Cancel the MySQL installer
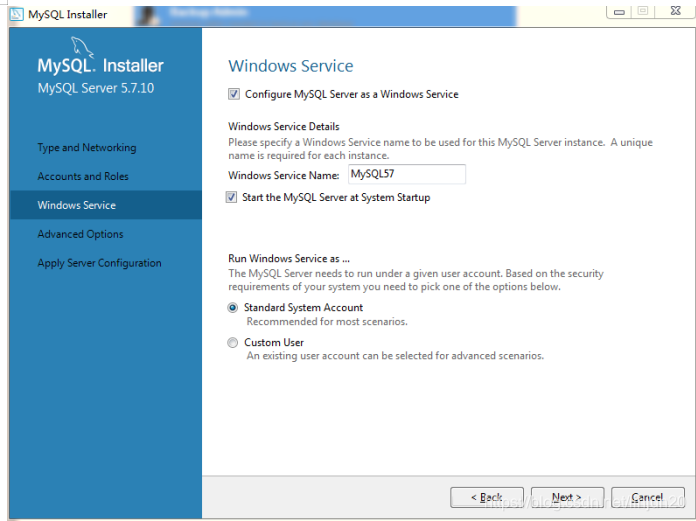This screenshot has height=521, width=696. click(x=648, y=497)
